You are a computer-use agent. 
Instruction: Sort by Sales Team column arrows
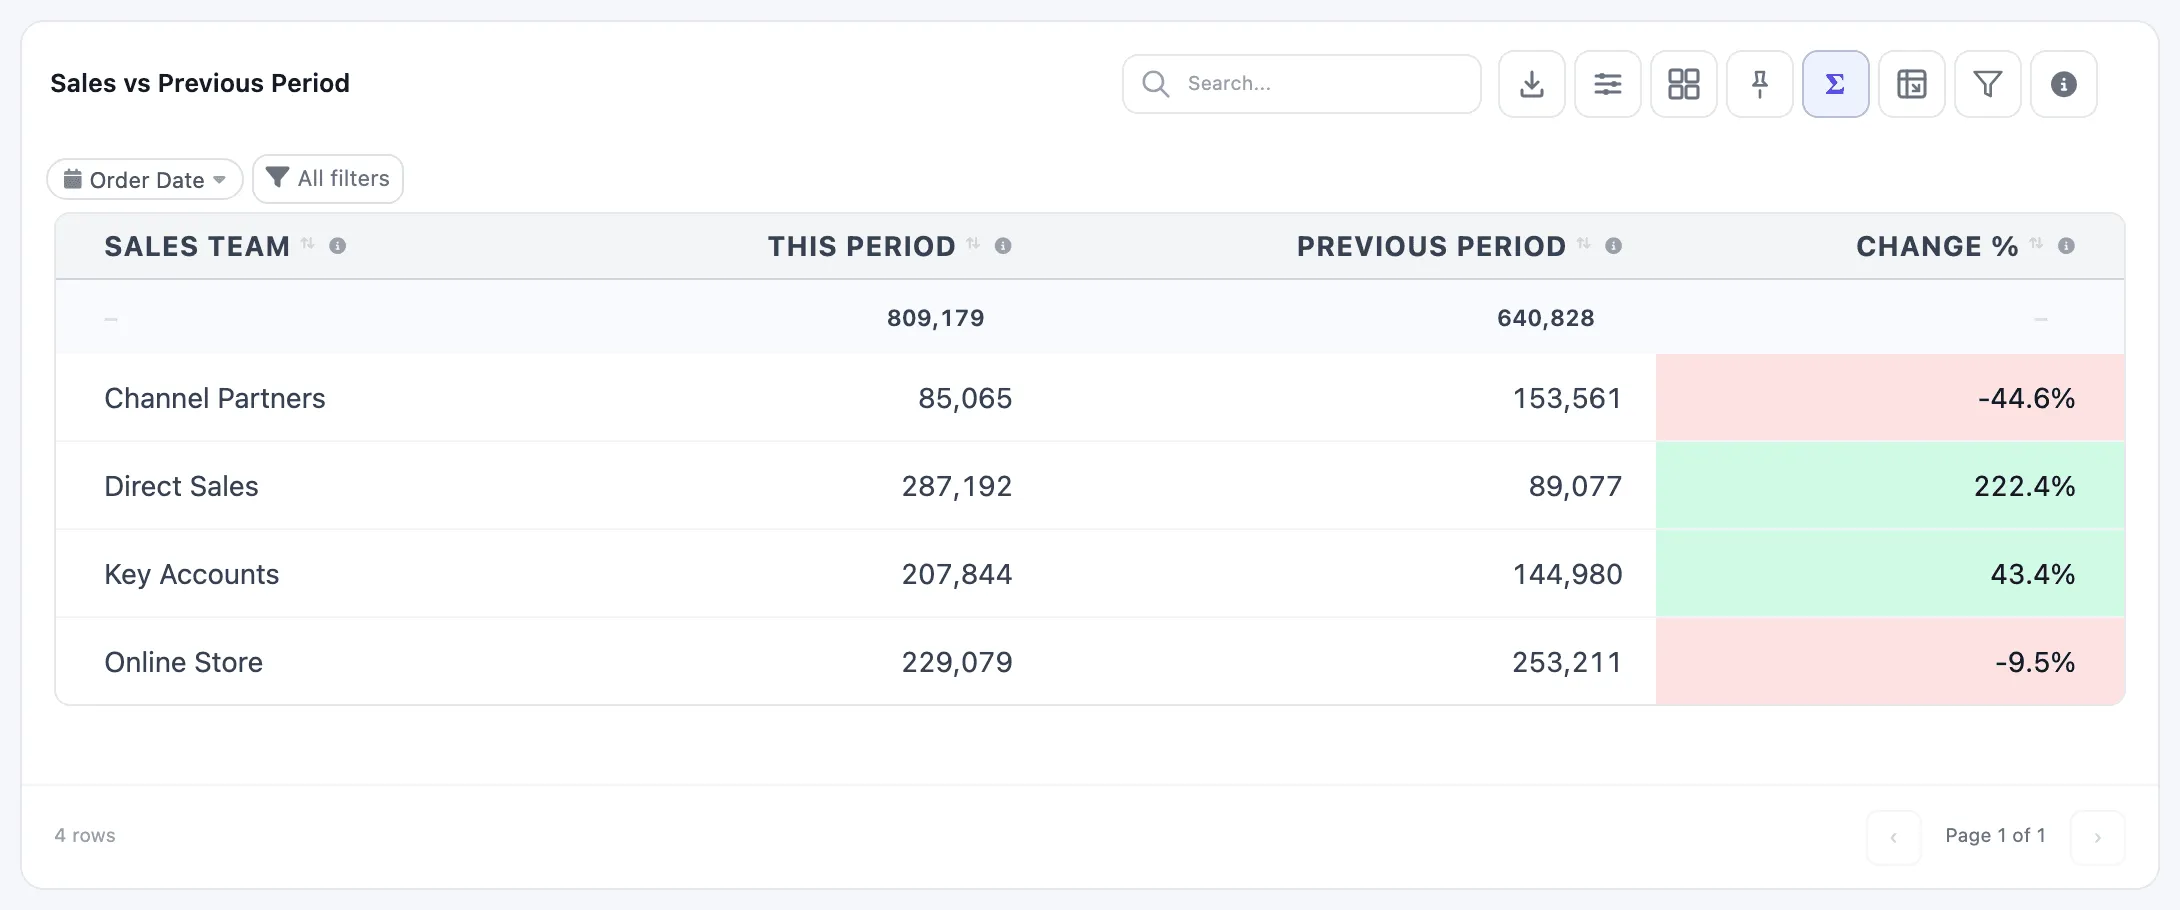point(308,244)
